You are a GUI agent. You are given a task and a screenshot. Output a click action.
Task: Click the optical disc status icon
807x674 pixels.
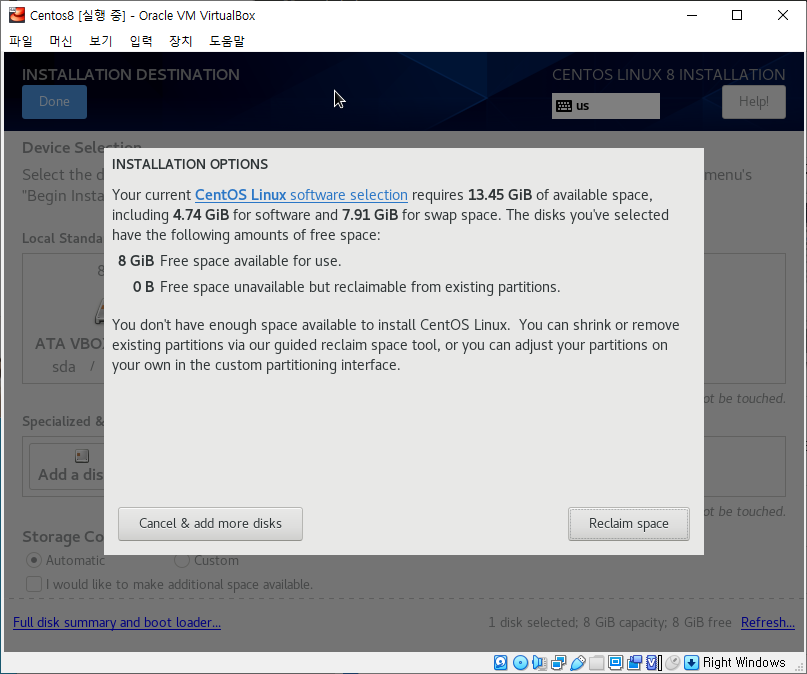pyautogui.click(x=520, y=662)
